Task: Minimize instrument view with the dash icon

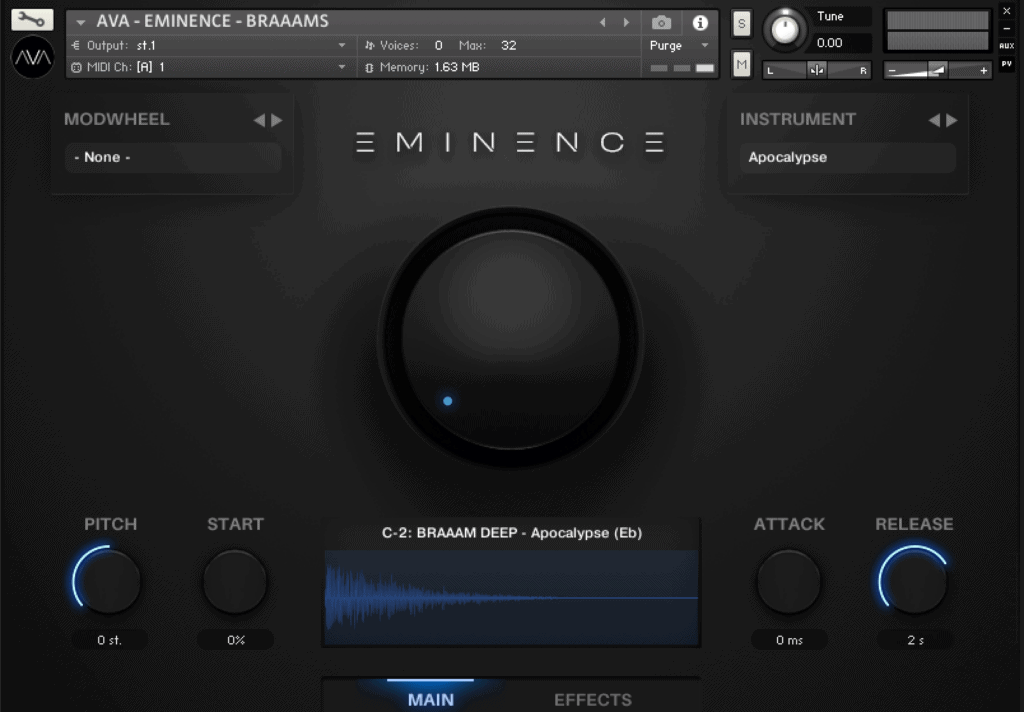Action: click(x=1006, y=29)
